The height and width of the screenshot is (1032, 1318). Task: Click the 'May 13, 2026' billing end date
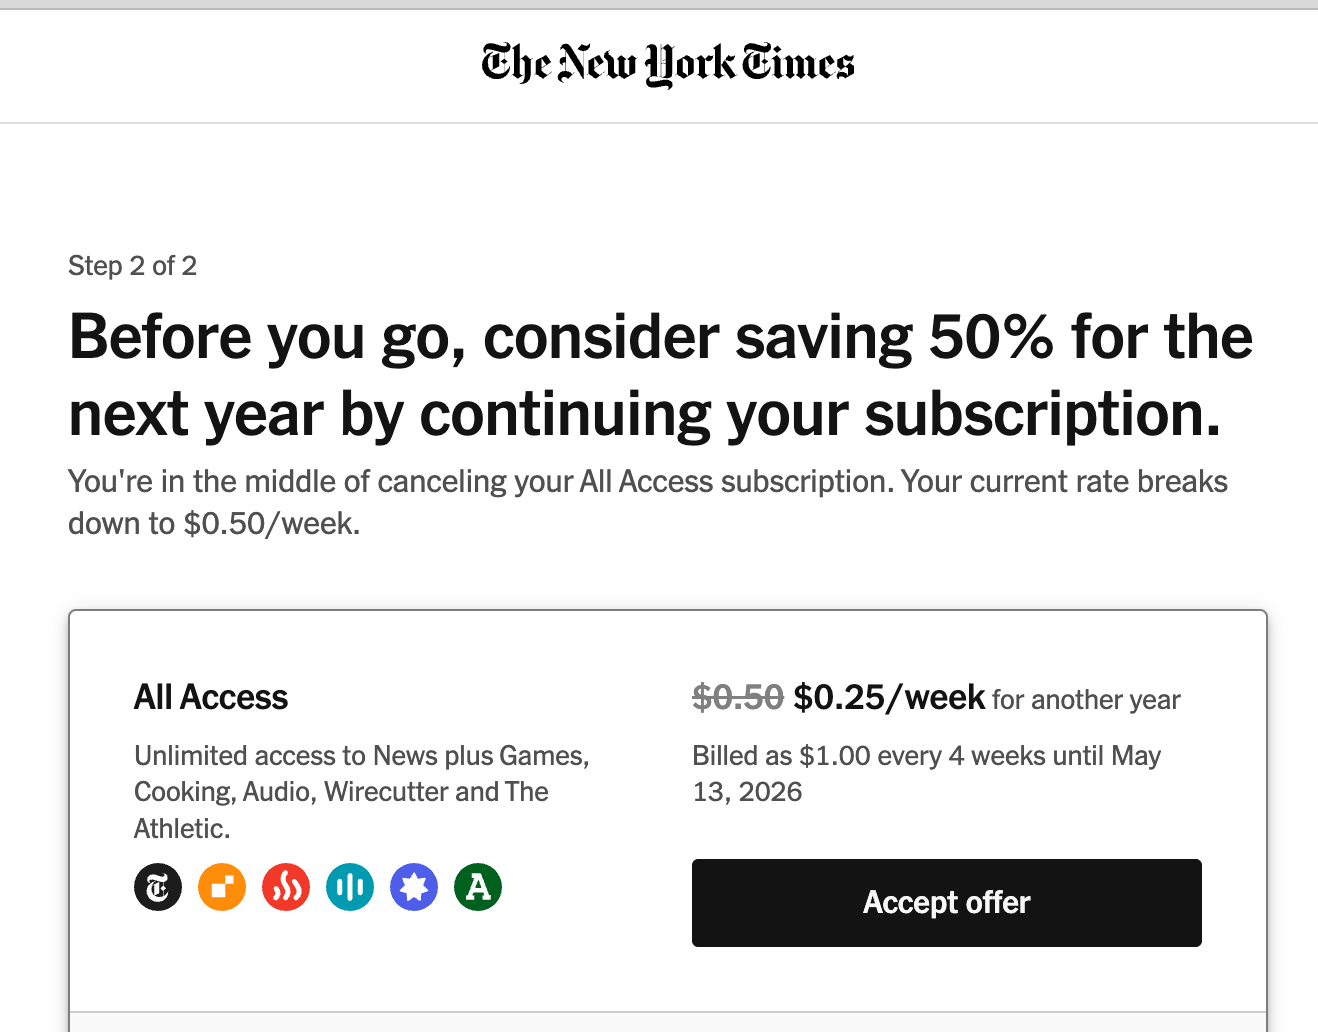(x=927, y=774)
